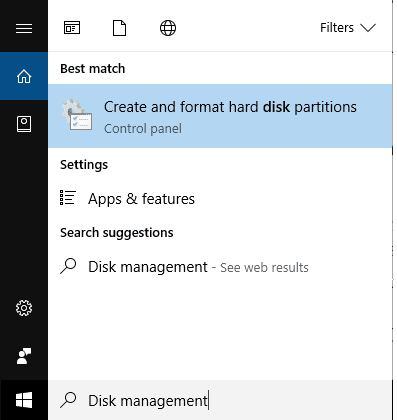Select the Home icon in sidebar
Viewport: 397px width, 420px height.
(x=24, y=76)
